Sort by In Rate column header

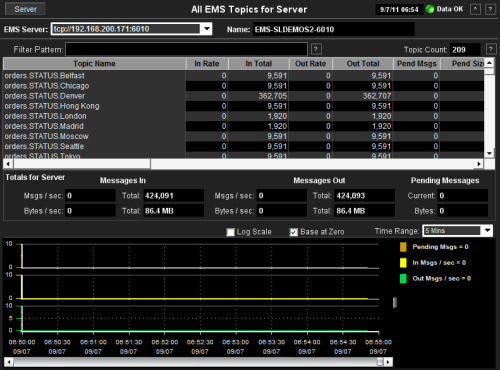[207, 63]
